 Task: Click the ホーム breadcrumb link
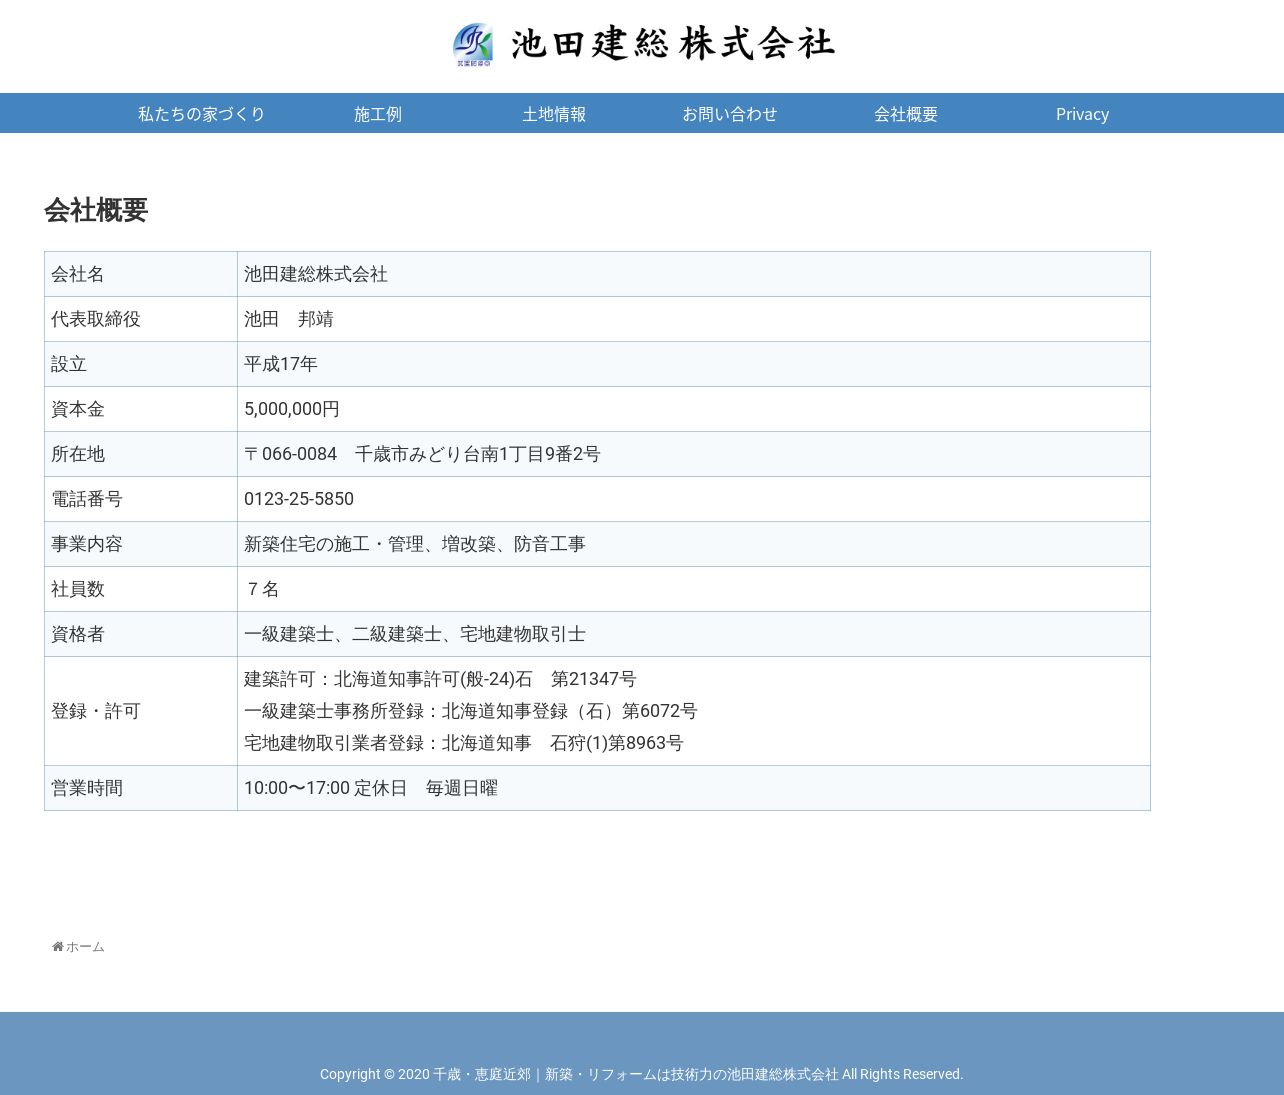85,947
